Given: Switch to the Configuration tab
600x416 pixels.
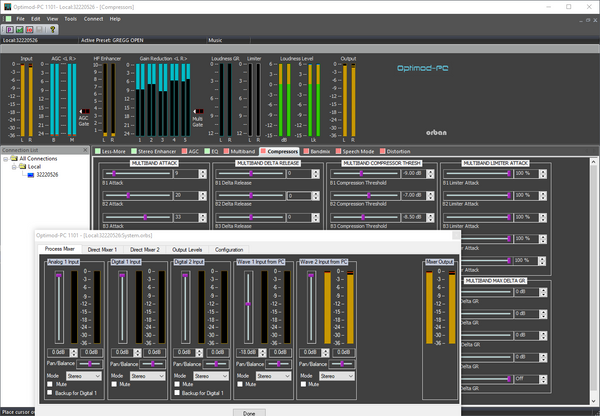Looking at the screenshot, I should point(229,250).
